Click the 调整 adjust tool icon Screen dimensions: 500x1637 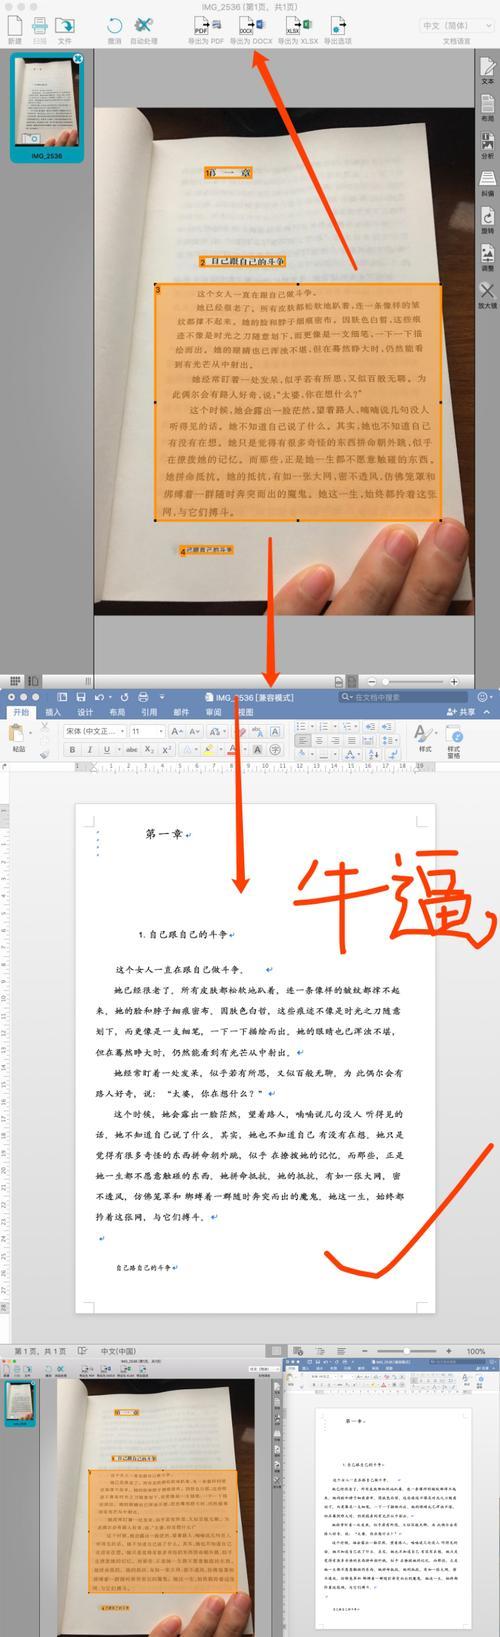487,258
